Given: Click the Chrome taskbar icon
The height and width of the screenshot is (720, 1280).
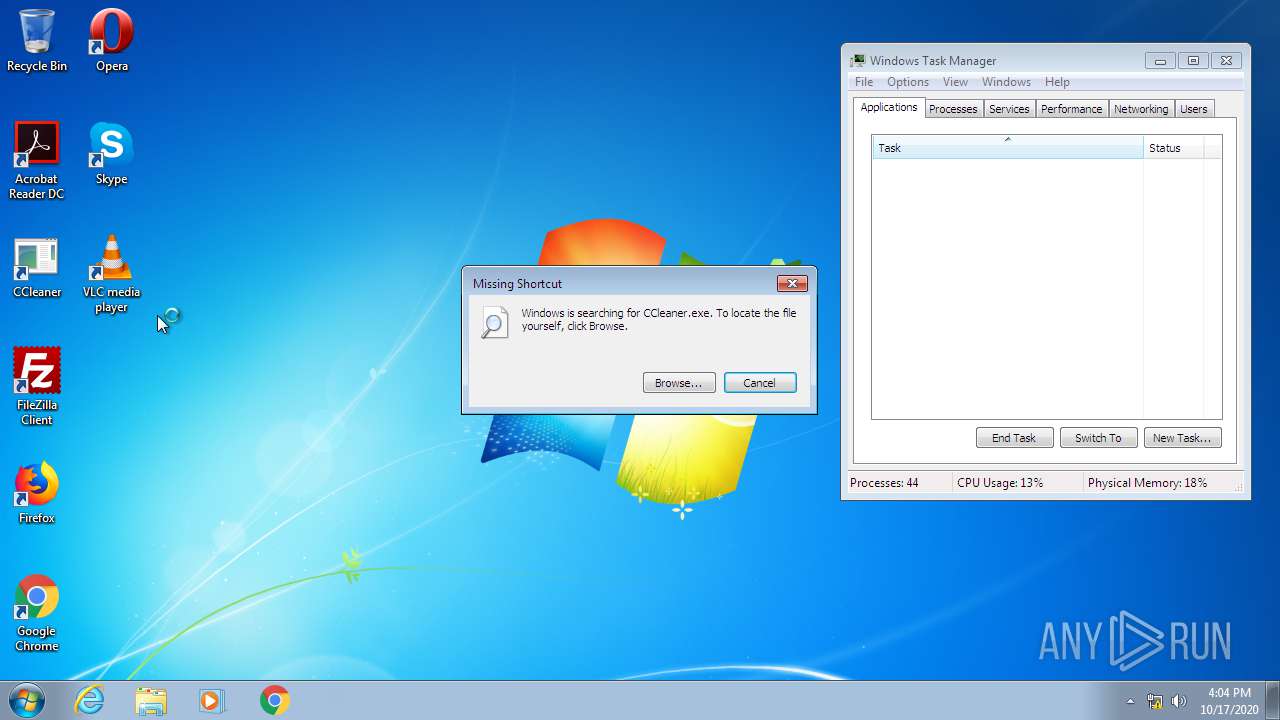Looking at the screenshot, I should click(274, 700).
